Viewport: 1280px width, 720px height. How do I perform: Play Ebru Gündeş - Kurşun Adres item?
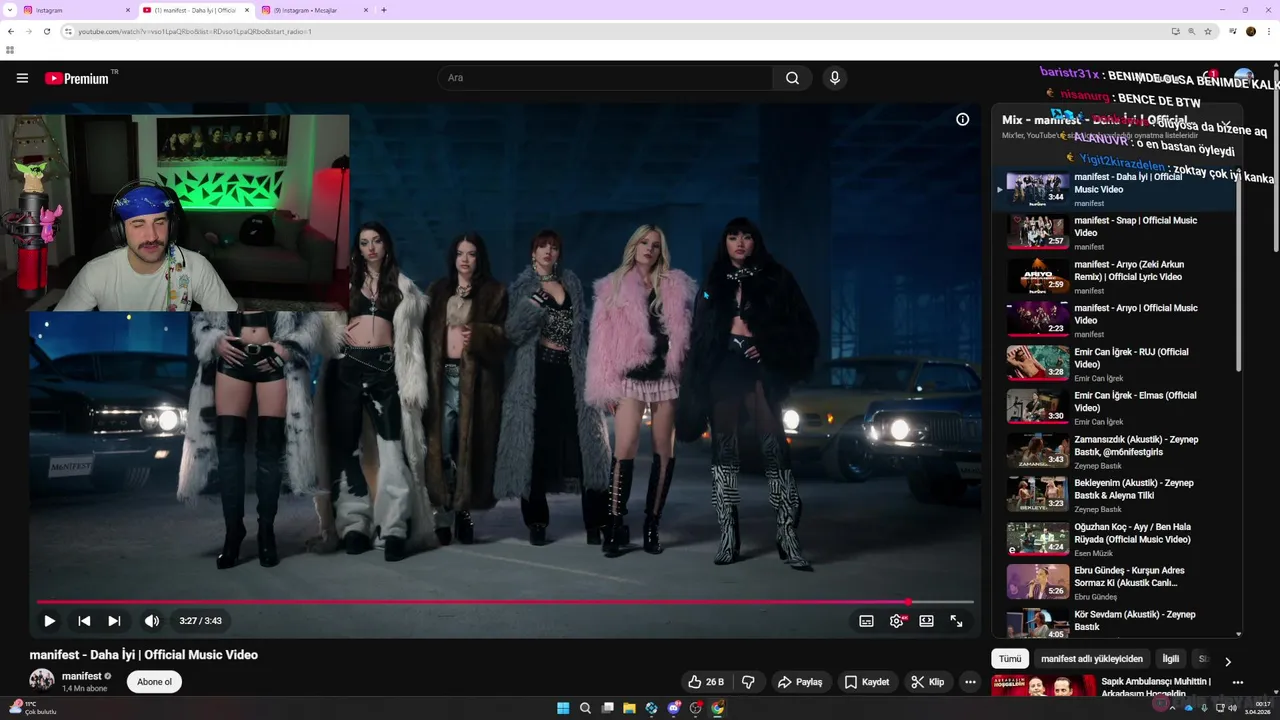tap(1116, 583)
